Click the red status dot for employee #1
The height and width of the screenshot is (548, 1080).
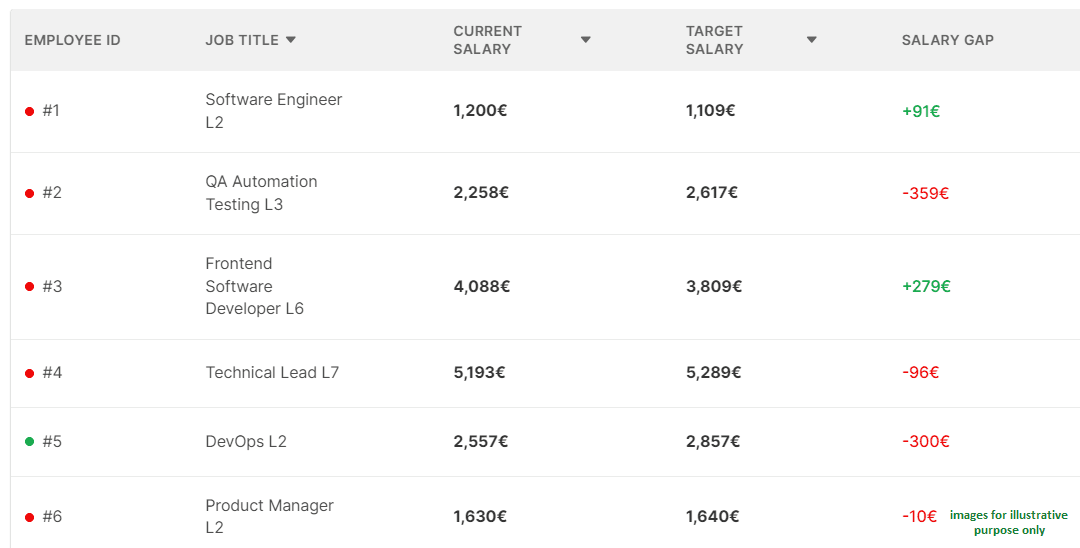[x=30, y=111]
